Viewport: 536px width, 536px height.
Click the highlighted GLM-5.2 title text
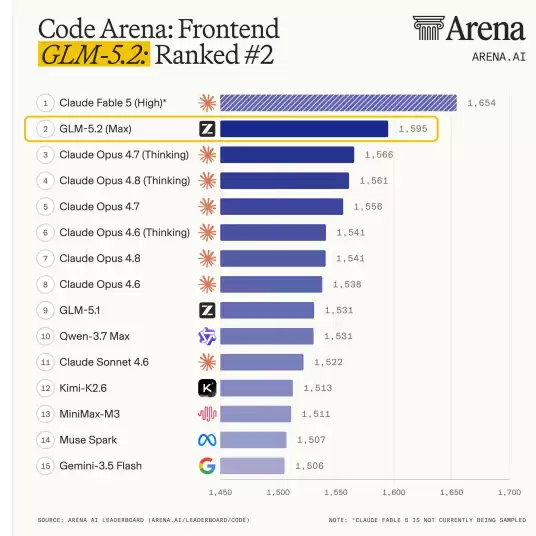point(94,54)
